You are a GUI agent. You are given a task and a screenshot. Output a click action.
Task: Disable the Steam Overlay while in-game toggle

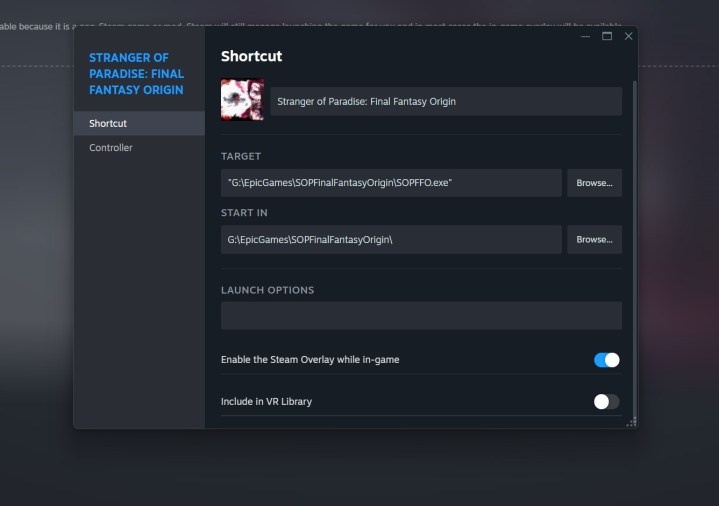click(606, 360)
